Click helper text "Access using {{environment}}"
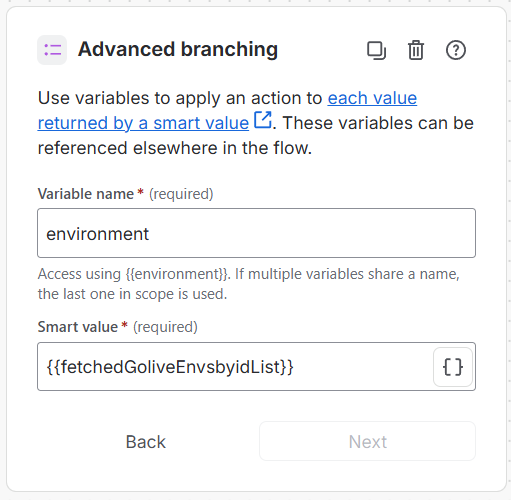Viewport: 511px width, 500px height. tap(133, 274)
